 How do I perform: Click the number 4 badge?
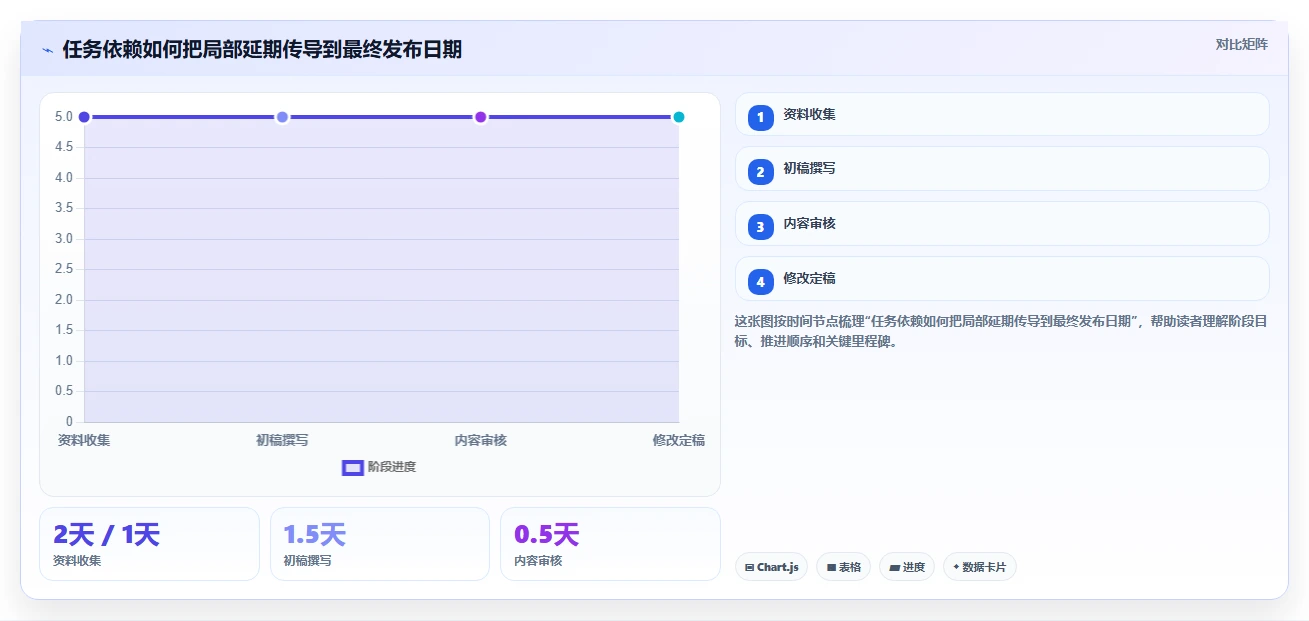point(760,282)
